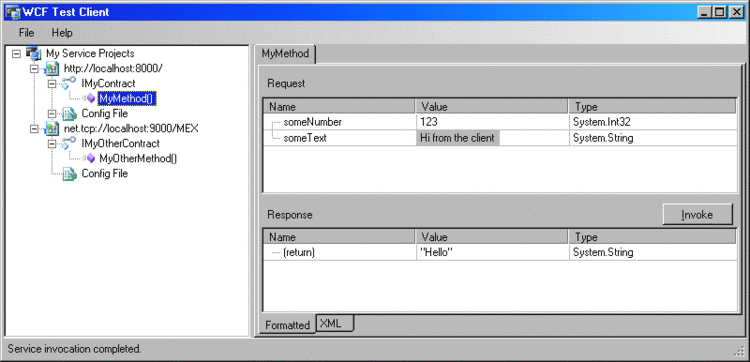Click the Invoke button
The image size is (750, 362).
(697, 215)
